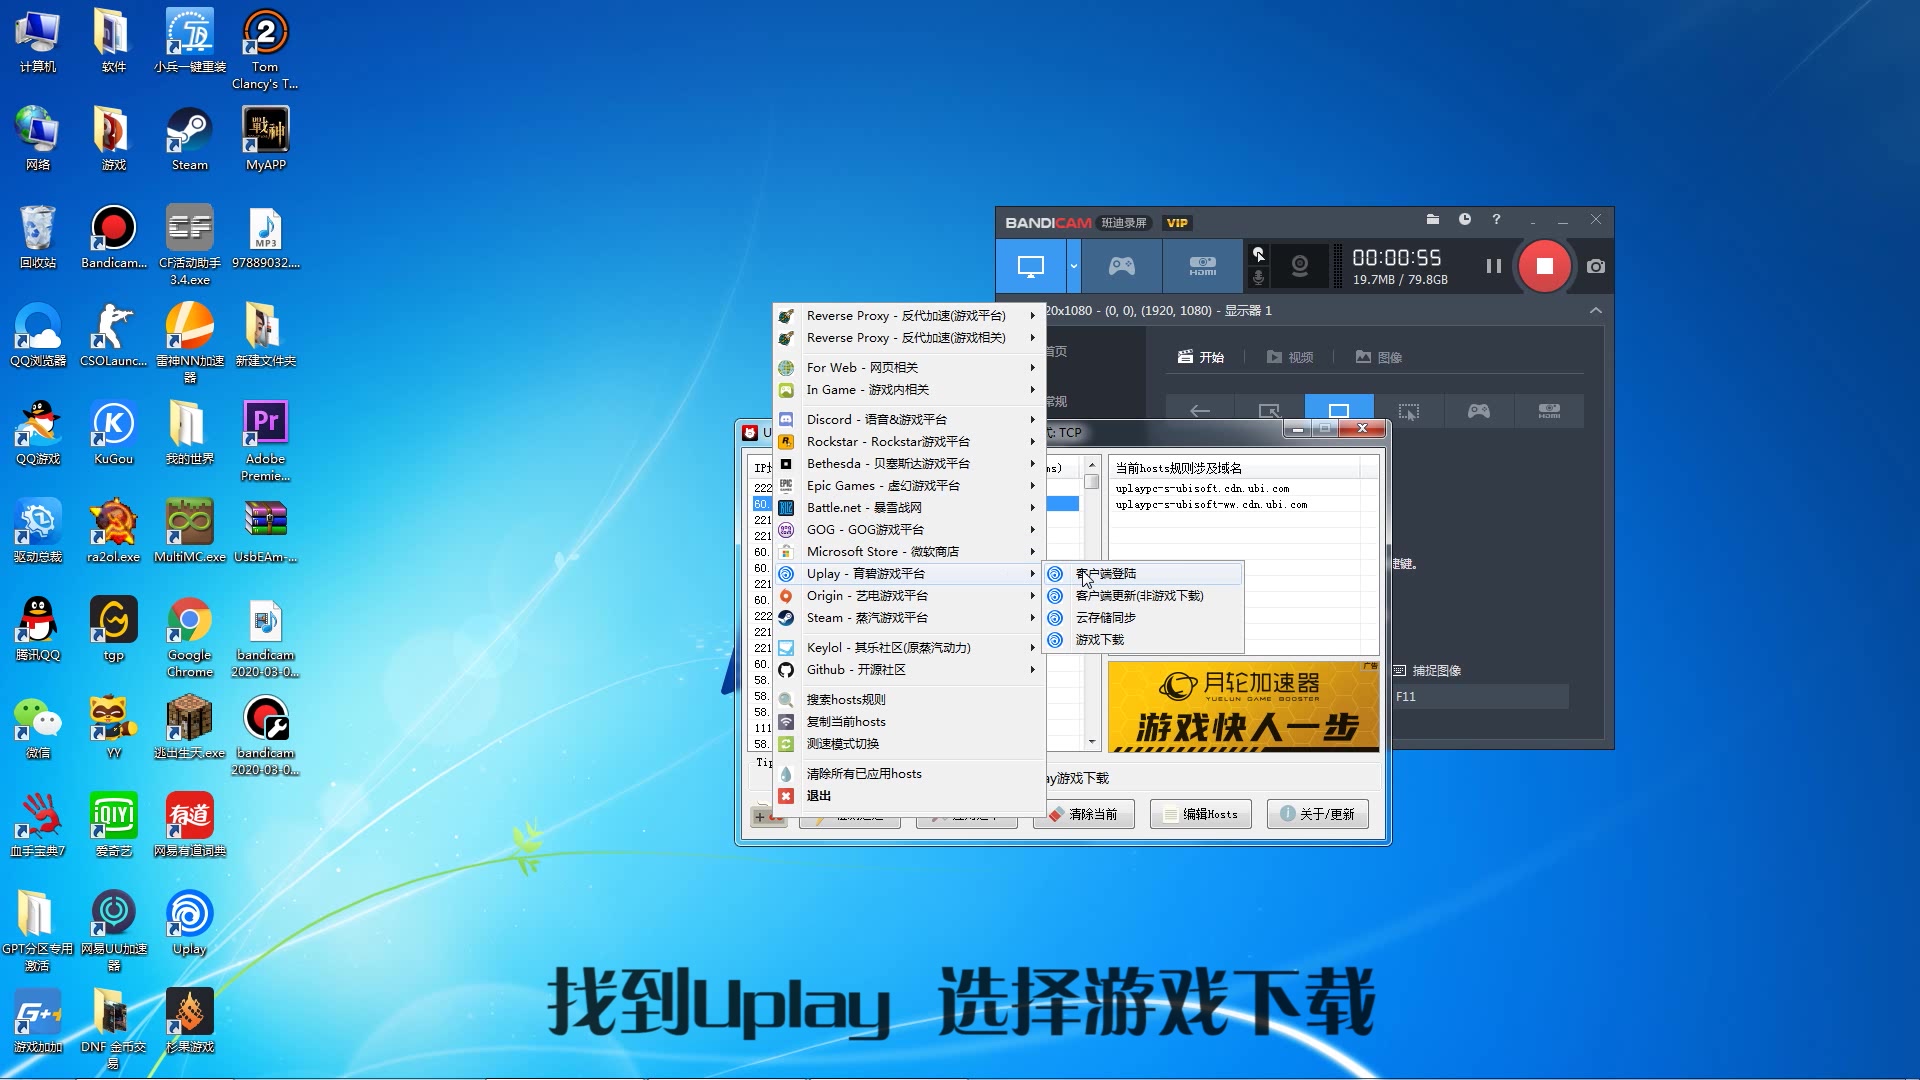Image resolution: width=1920 pixels, height=1080 pixels.
Task: Choose 复制当前hosts from the menu
Action: point(909,722)
